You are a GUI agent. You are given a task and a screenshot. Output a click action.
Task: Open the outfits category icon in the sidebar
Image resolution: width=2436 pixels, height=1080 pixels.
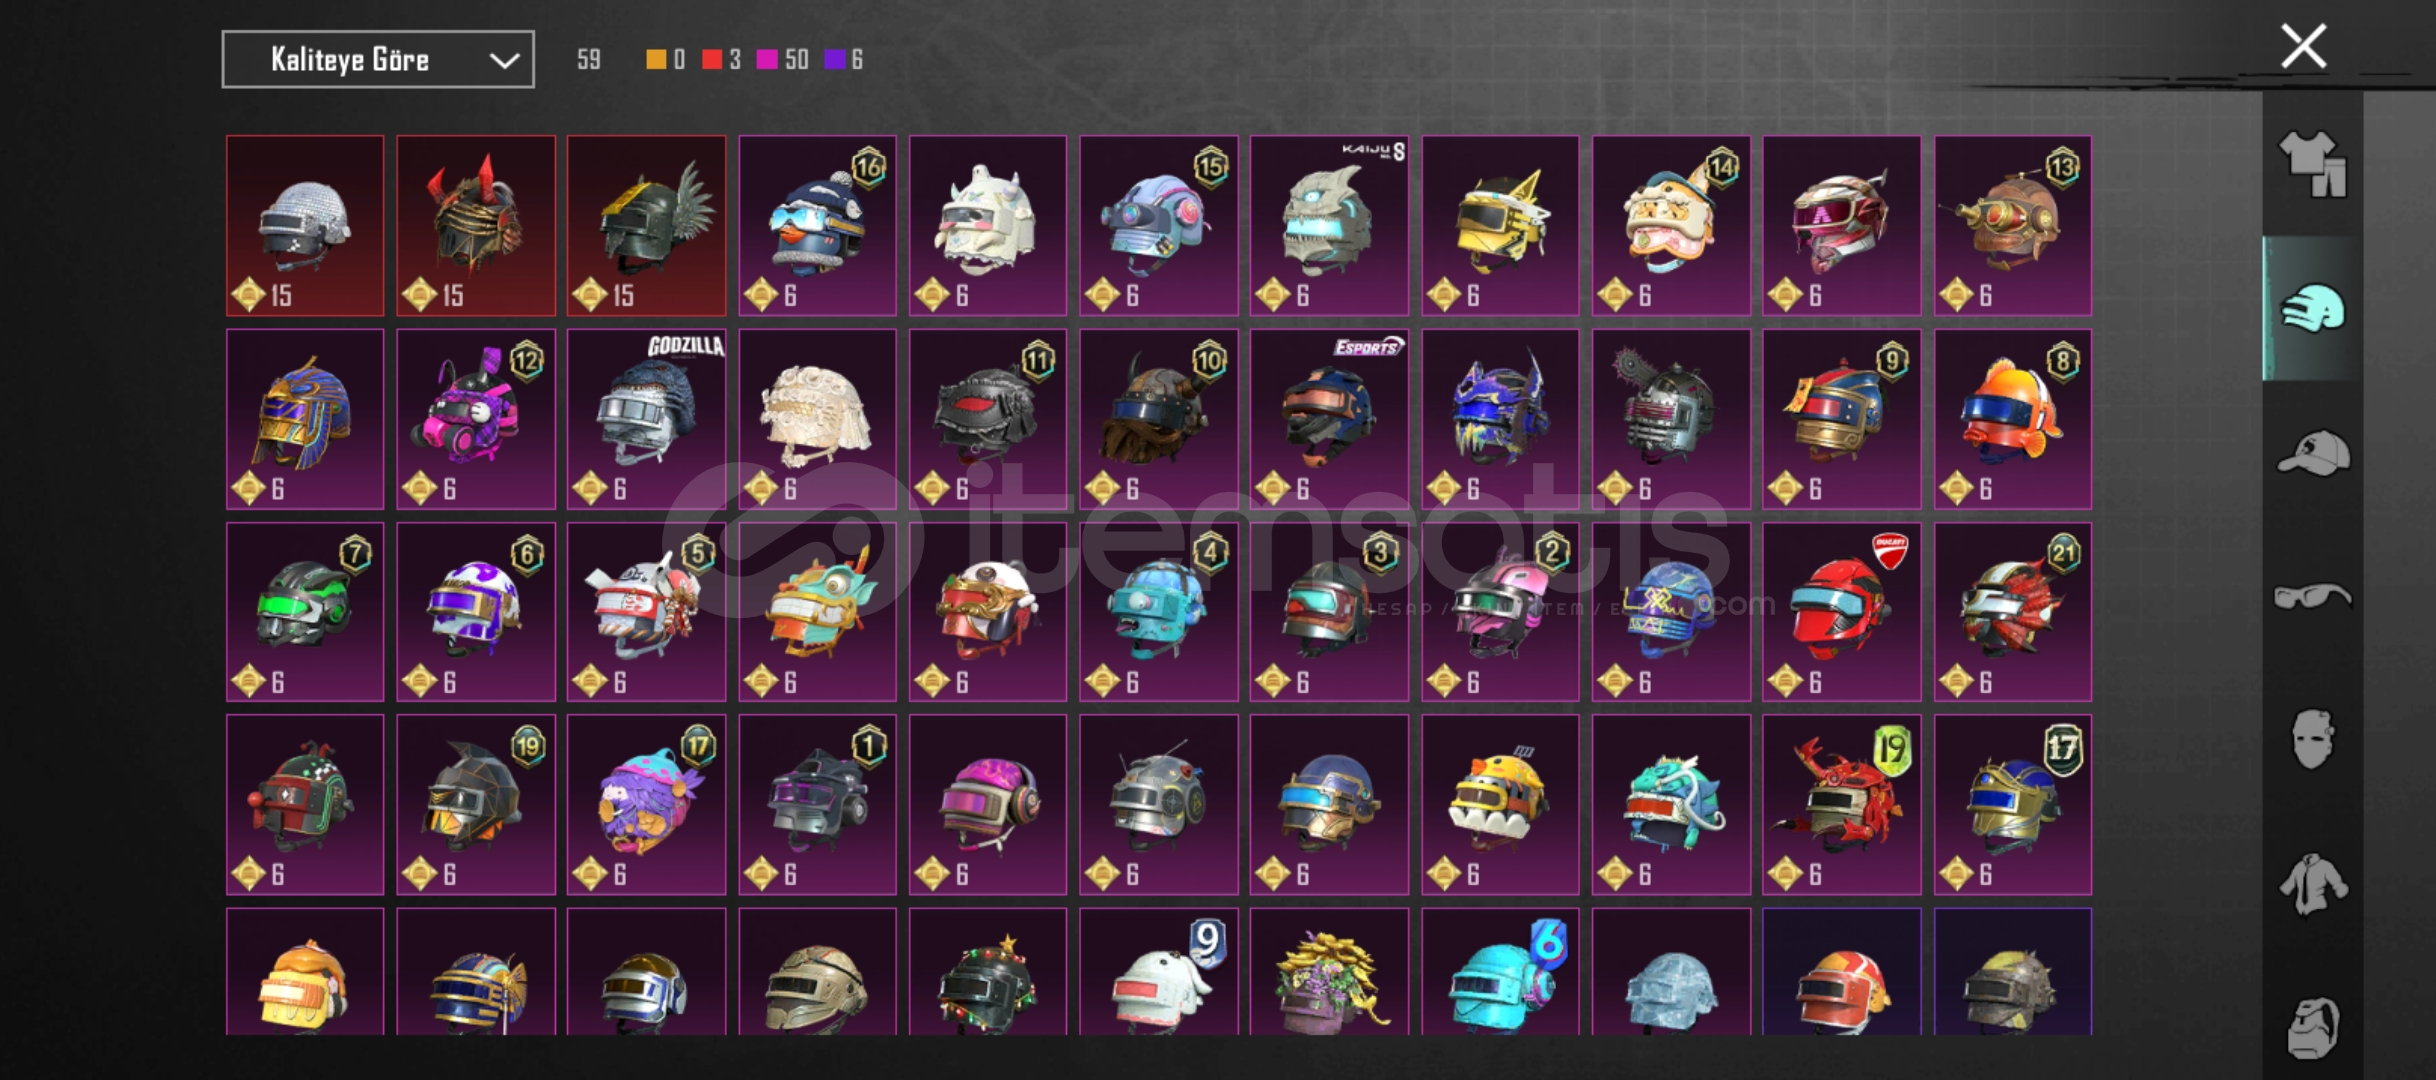point(2313,164)
